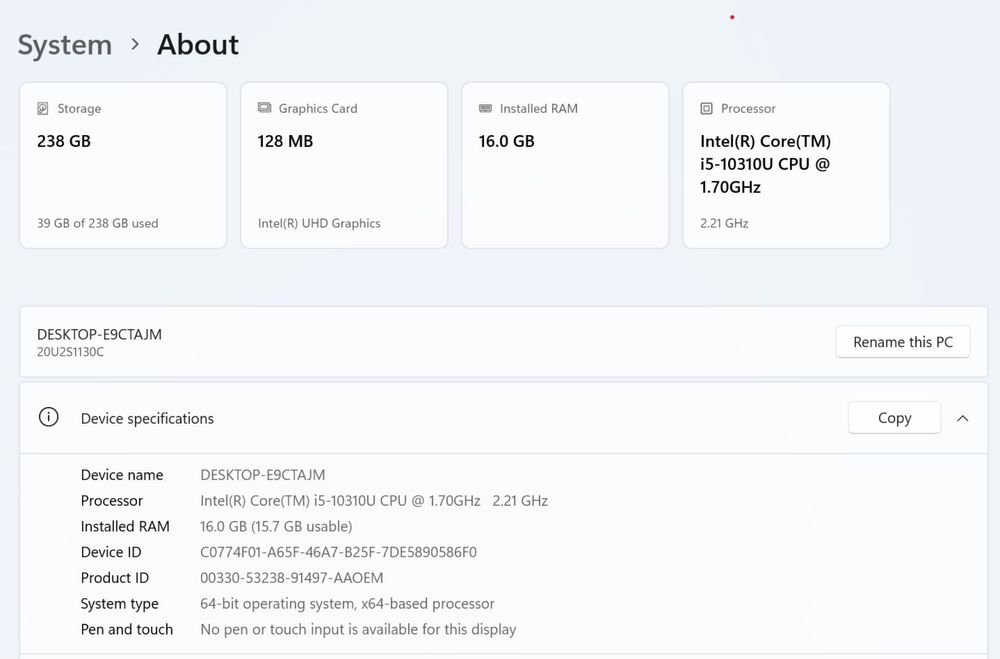Click the DESKTOP-E9CTAJM PC name header
Viewport: 1000px width, 659px height.
coord(99,335)
